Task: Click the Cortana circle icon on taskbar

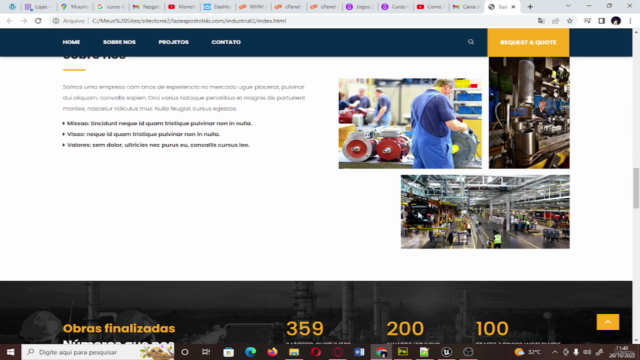Action: click(185, 352)
